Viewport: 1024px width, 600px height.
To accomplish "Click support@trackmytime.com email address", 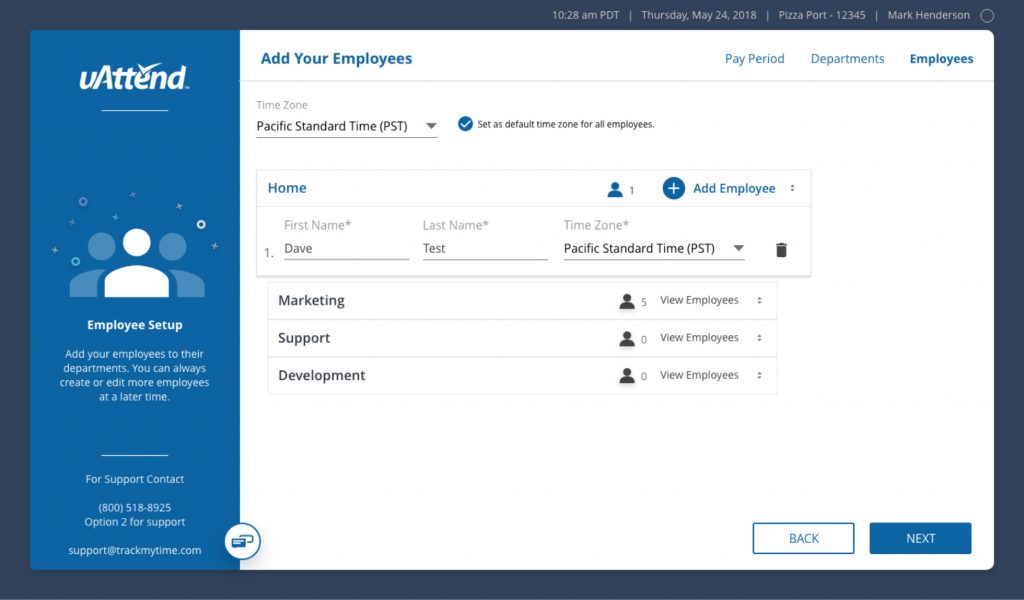I will click(135, 550).
